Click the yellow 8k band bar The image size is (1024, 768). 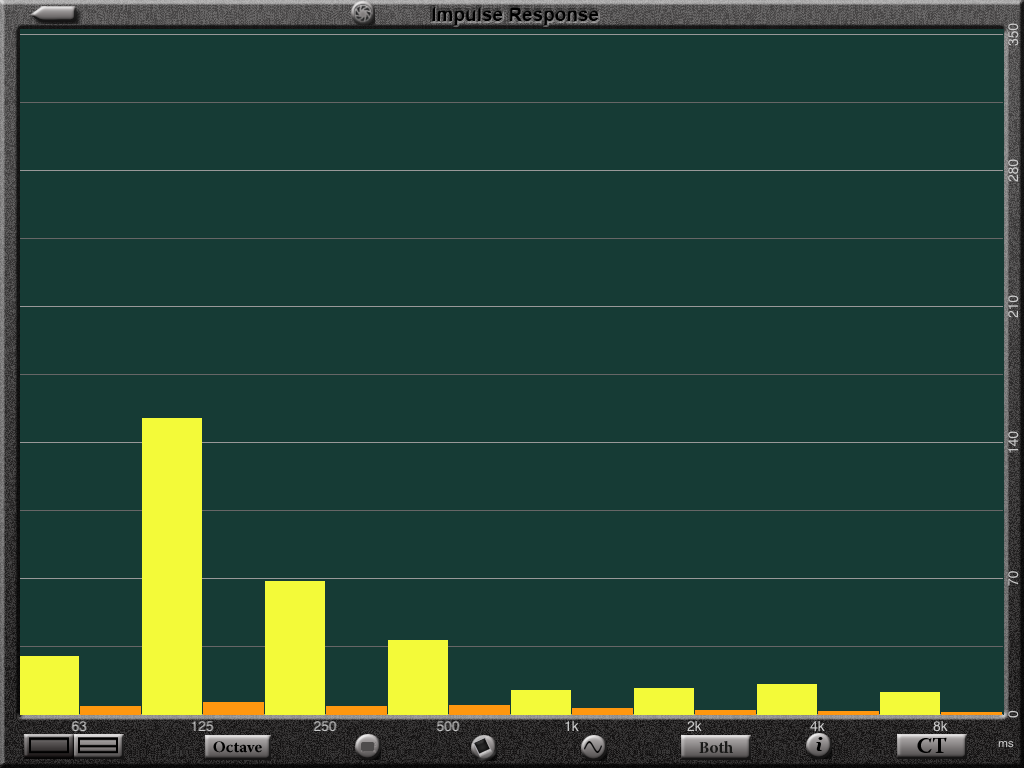[910, 703]
